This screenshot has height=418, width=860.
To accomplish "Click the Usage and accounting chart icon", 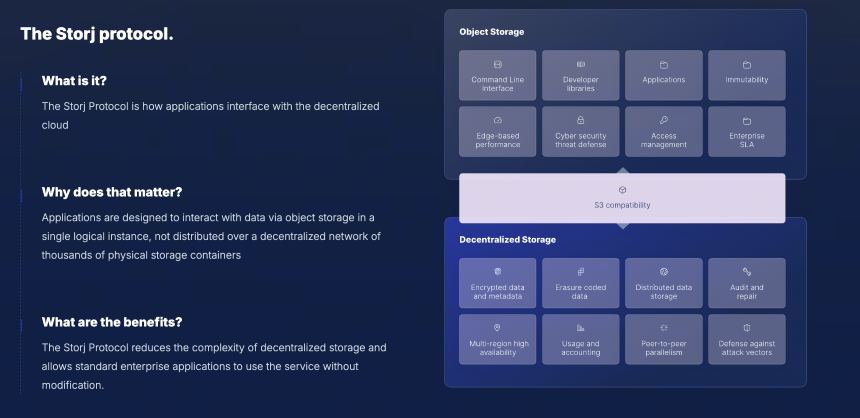I will (581, 327).
